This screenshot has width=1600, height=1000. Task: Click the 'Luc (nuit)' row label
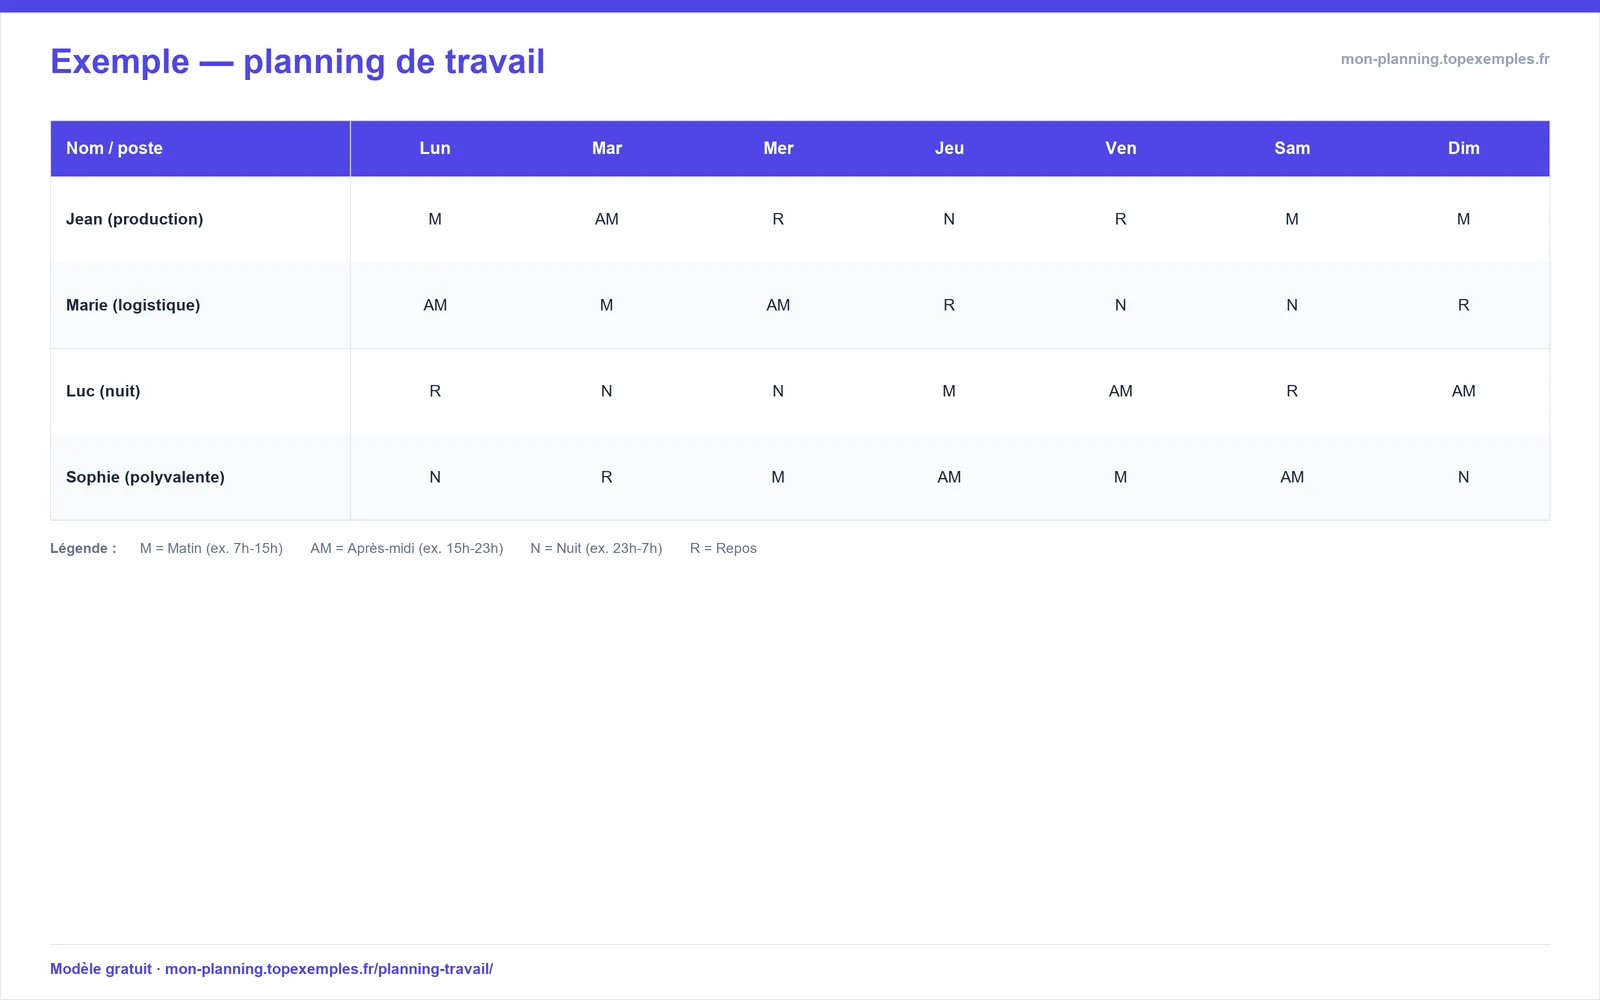[x=103, y=391]
